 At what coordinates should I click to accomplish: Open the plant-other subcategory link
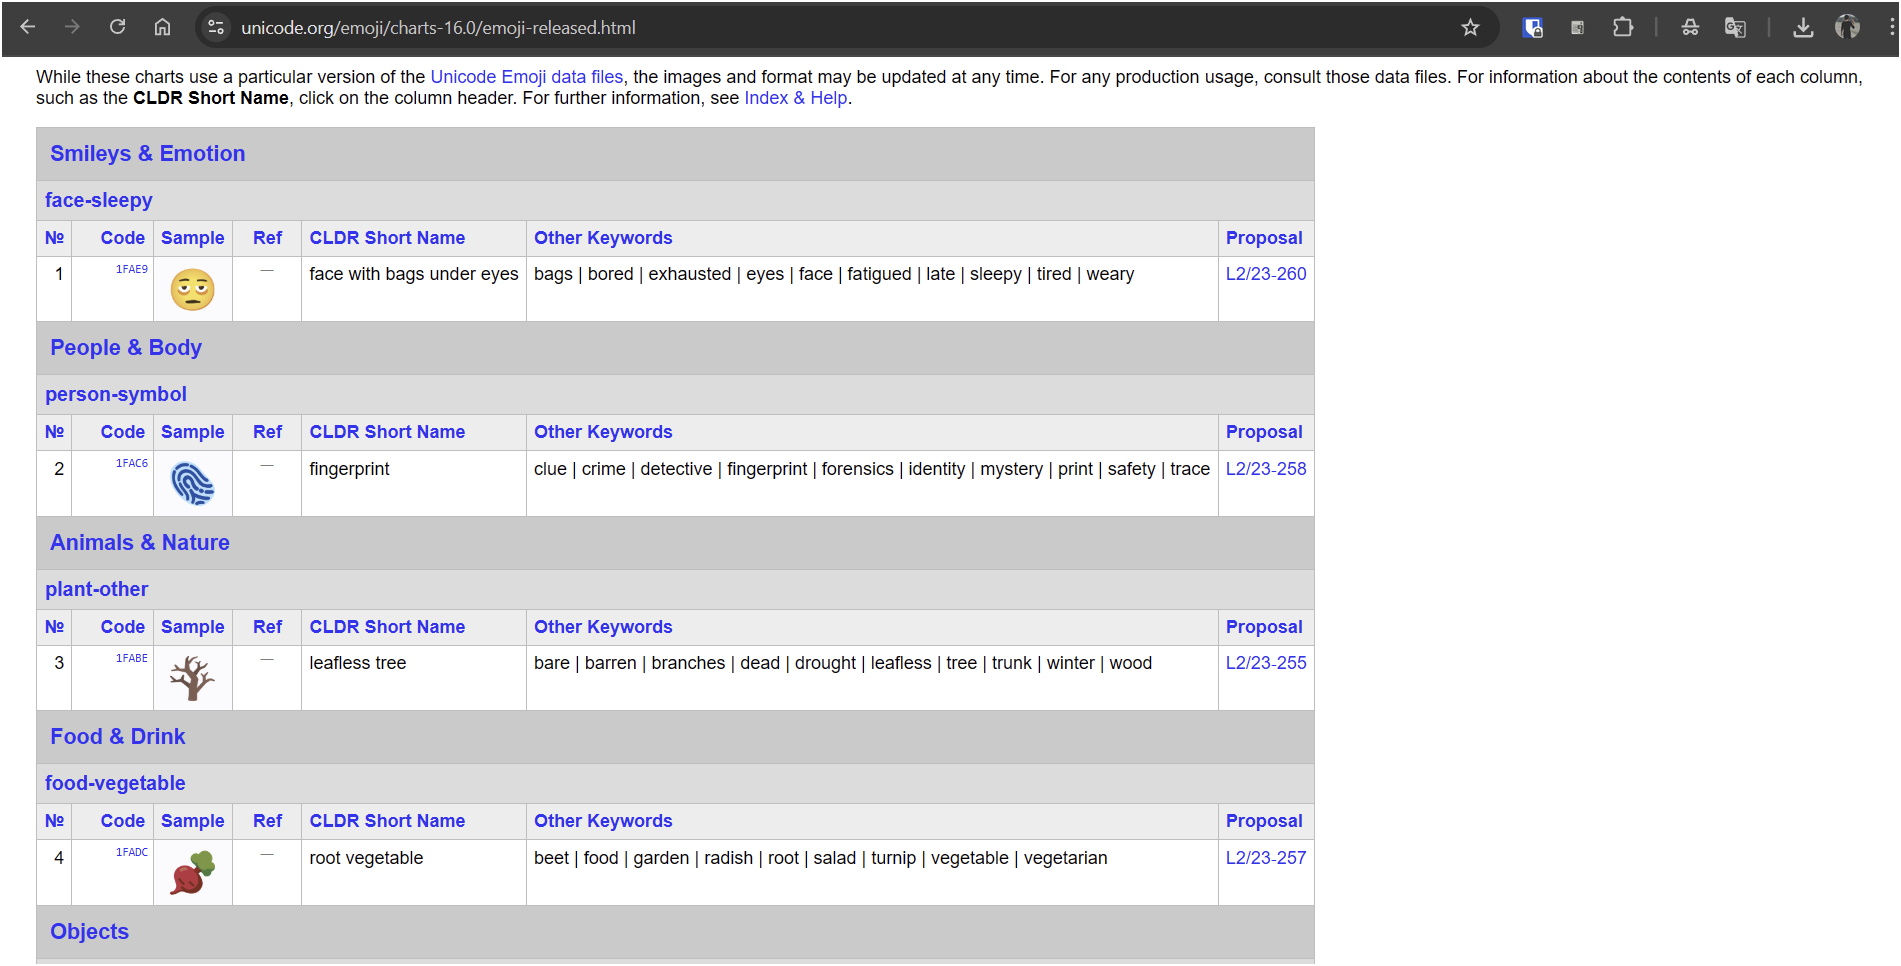(x=97, y=589)
